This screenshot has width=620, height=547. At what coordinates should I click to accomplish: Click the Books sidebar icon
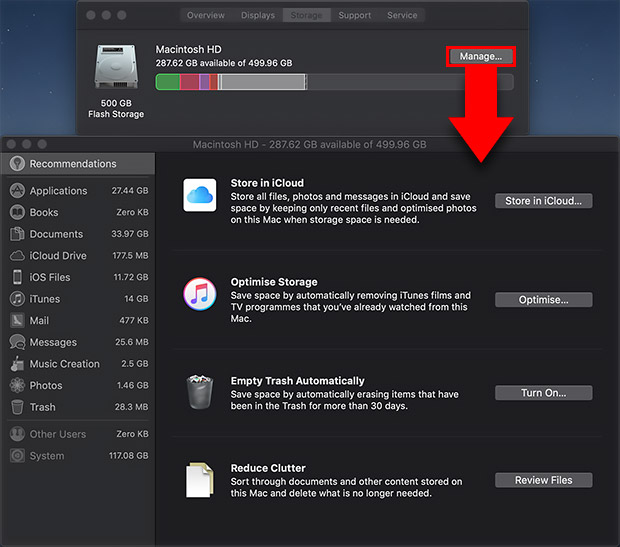click(x=17, y=212)
